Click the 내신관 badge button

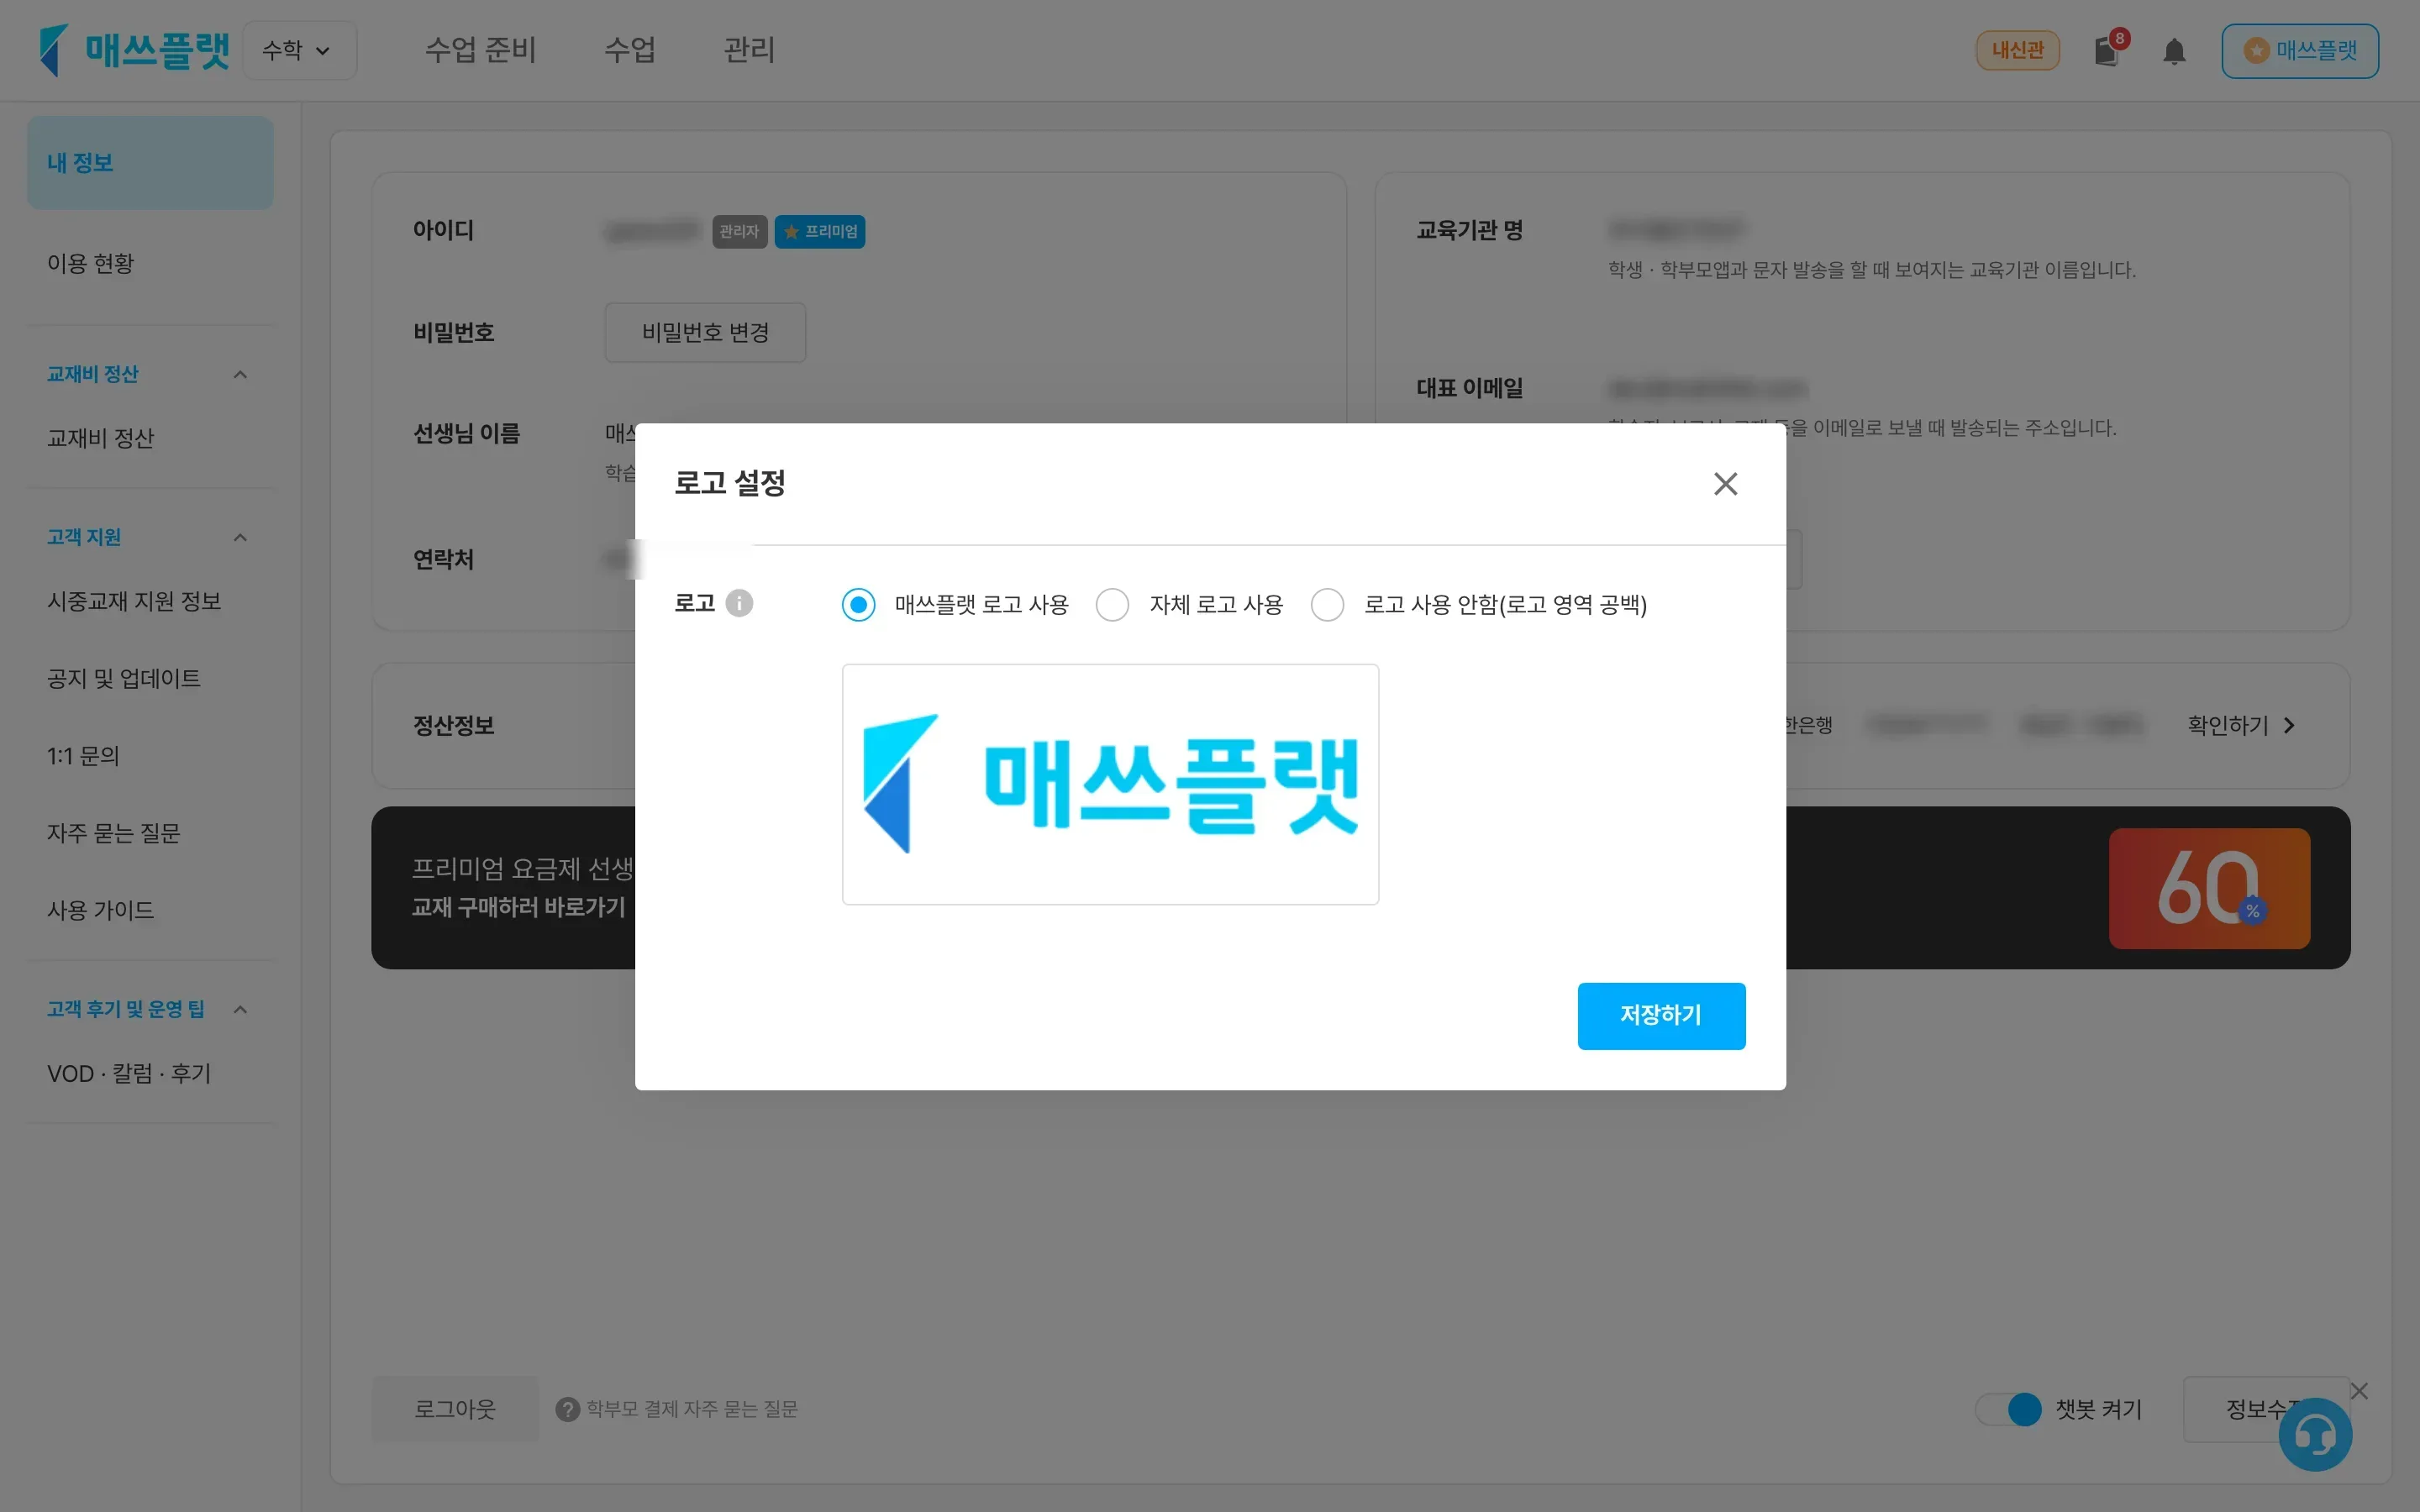tap(2017, 50)
